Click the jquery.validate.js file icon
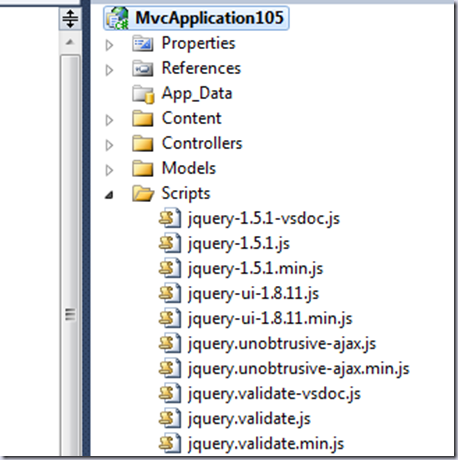 pyautogui.click(x=170, y=418)
